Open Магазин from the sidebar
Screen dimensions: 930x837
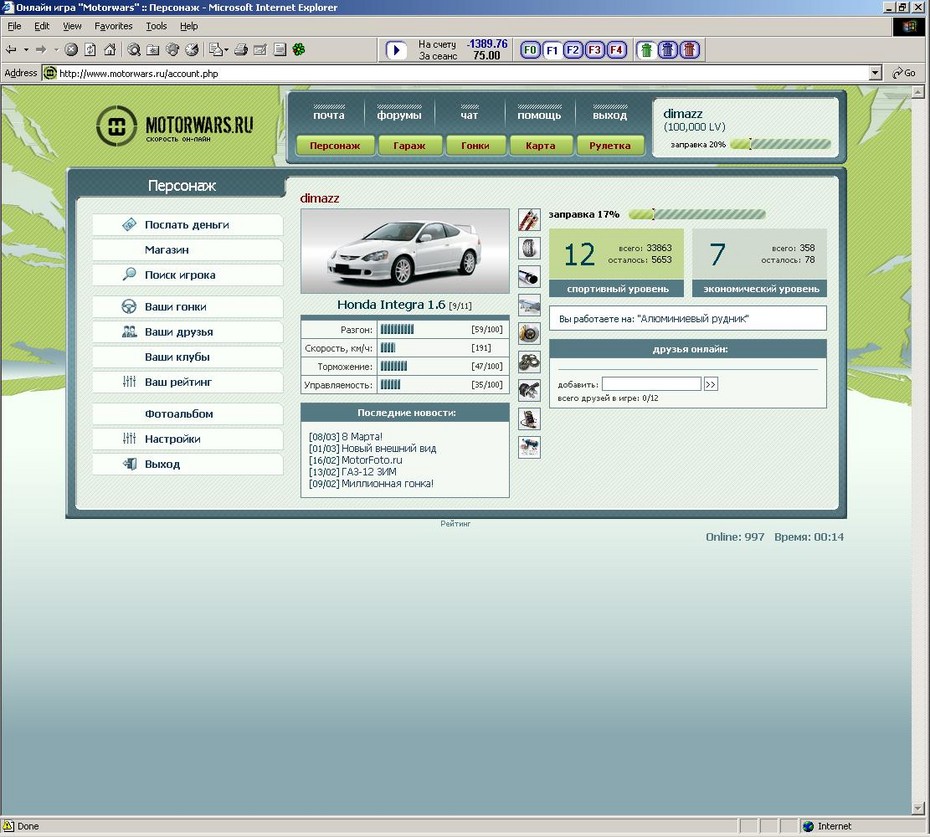(x=187, y=250)
